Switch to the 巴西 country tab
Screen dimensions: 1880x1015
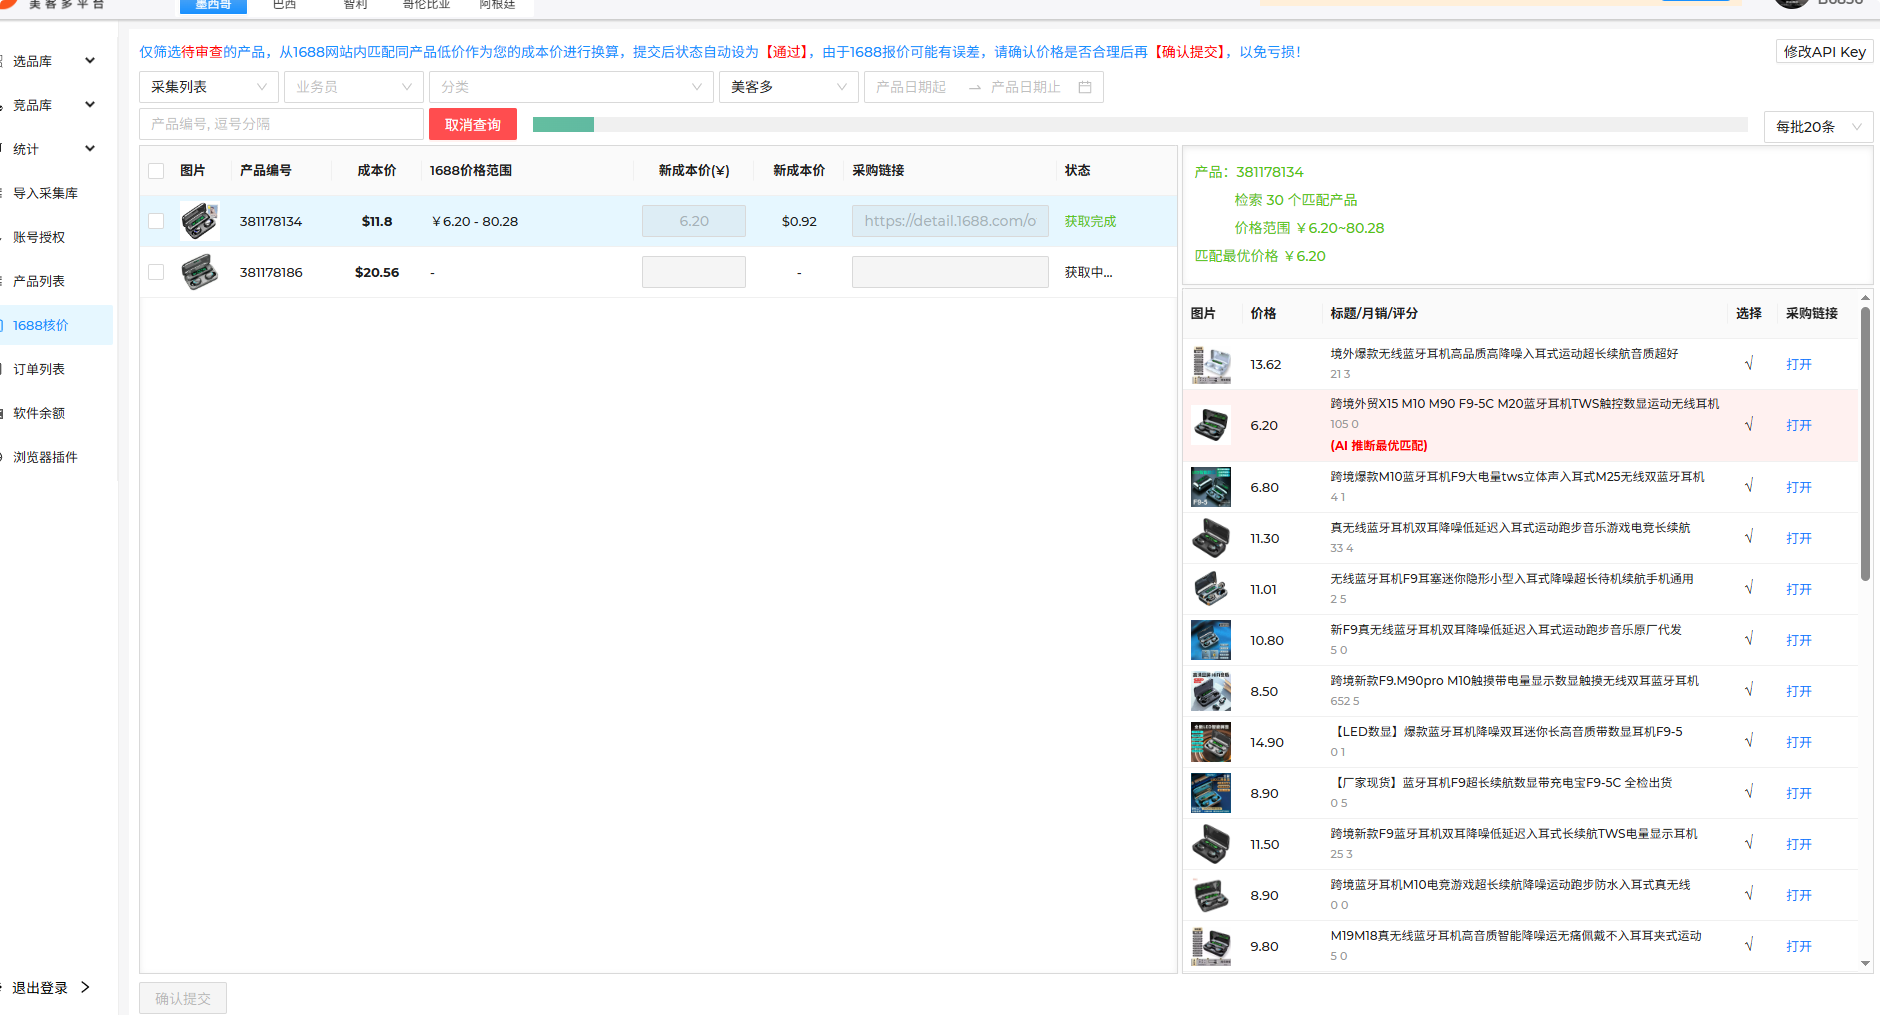click(284, 5)
